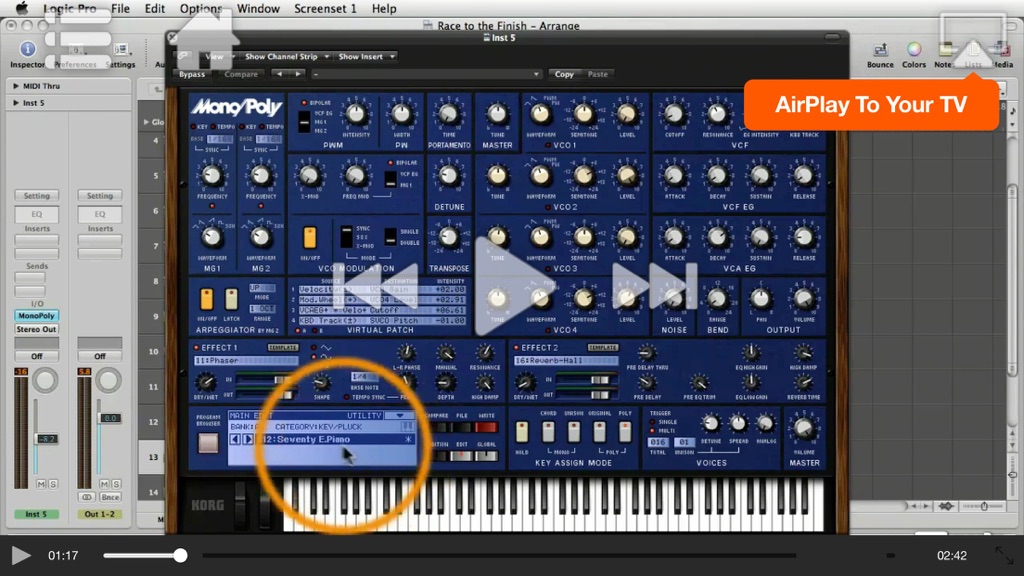Image resolution: width=1024 pixels, height=576 pixels.
Task: Toggle the Arpeggiator Latch switch
Action: pos(231,299)
